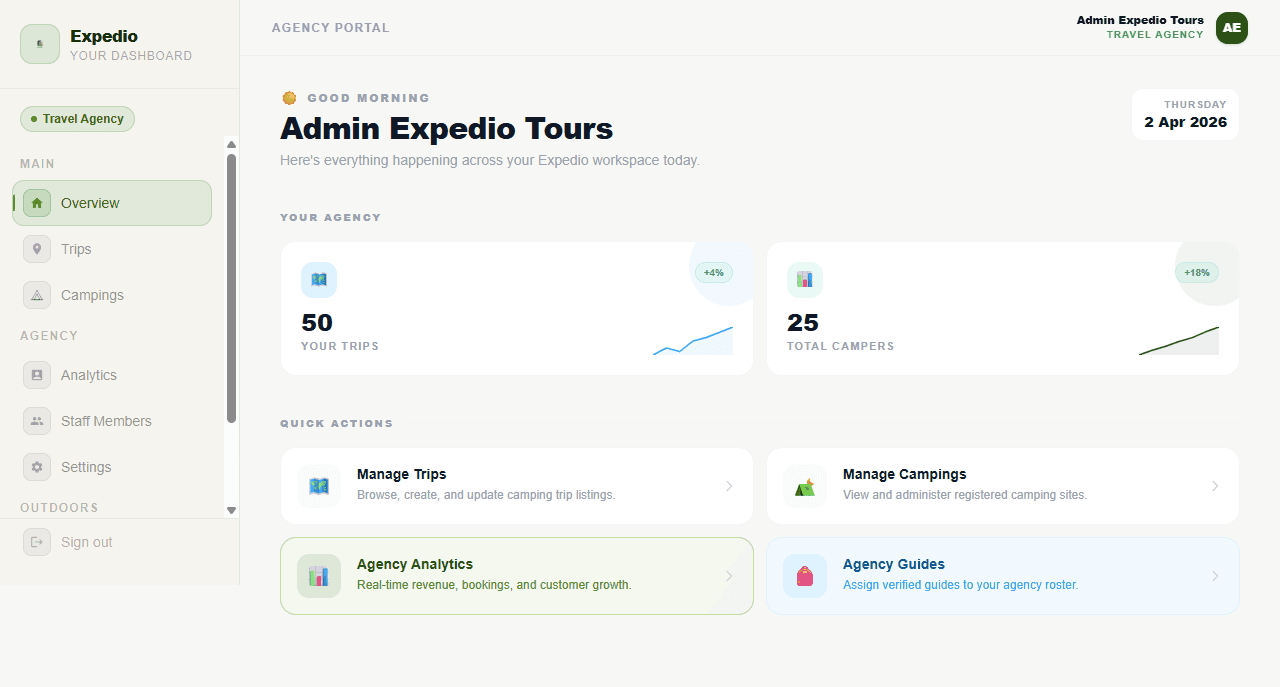
Task: Select the Expedio logo icon
Action: (39, 44)
